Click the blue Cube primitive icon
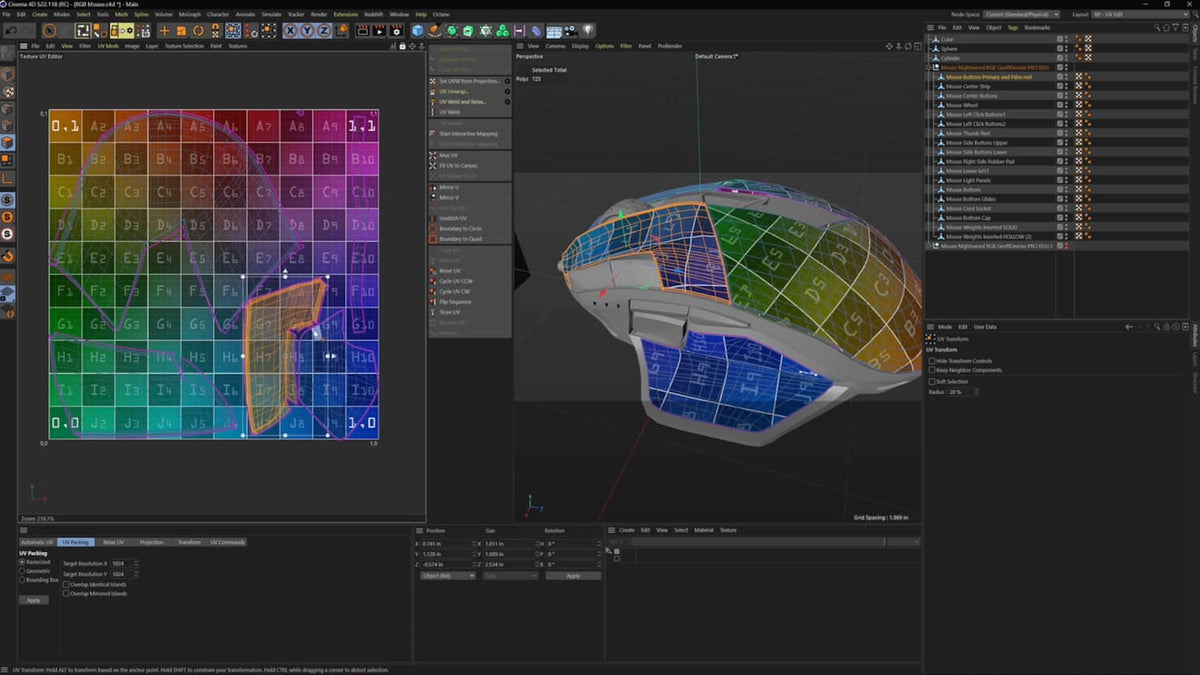Image resolution: width=1200 pixels, height=675 pixels. click(417, 30)
